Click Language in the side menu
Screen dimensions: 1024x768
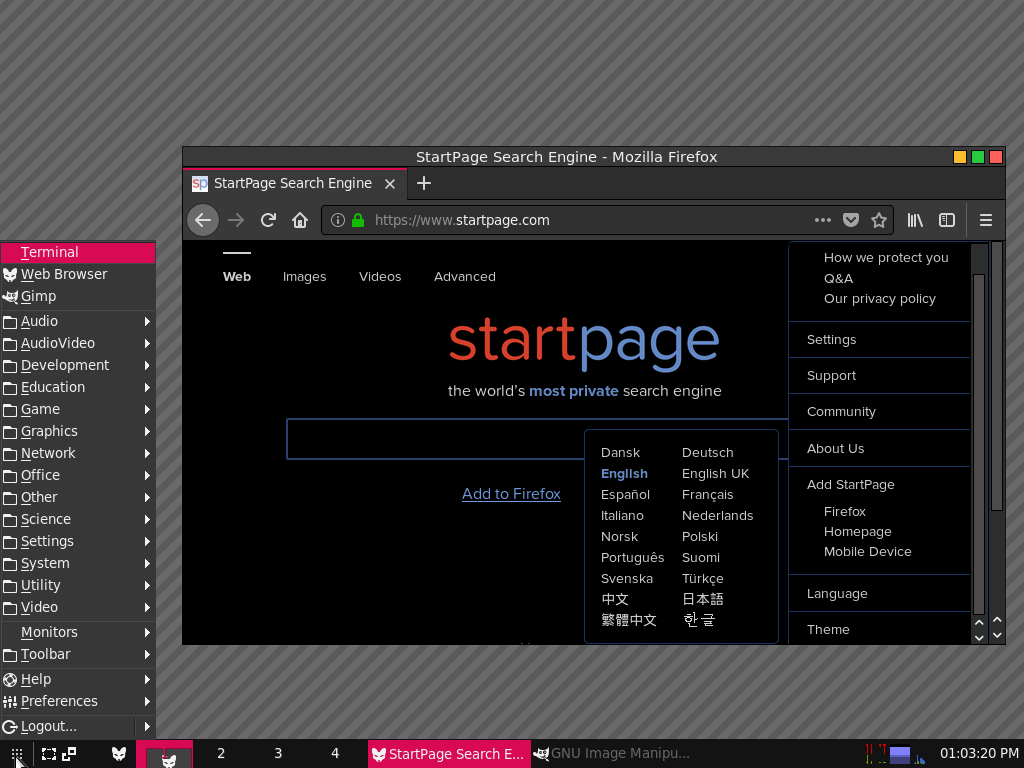coord(879,594)
